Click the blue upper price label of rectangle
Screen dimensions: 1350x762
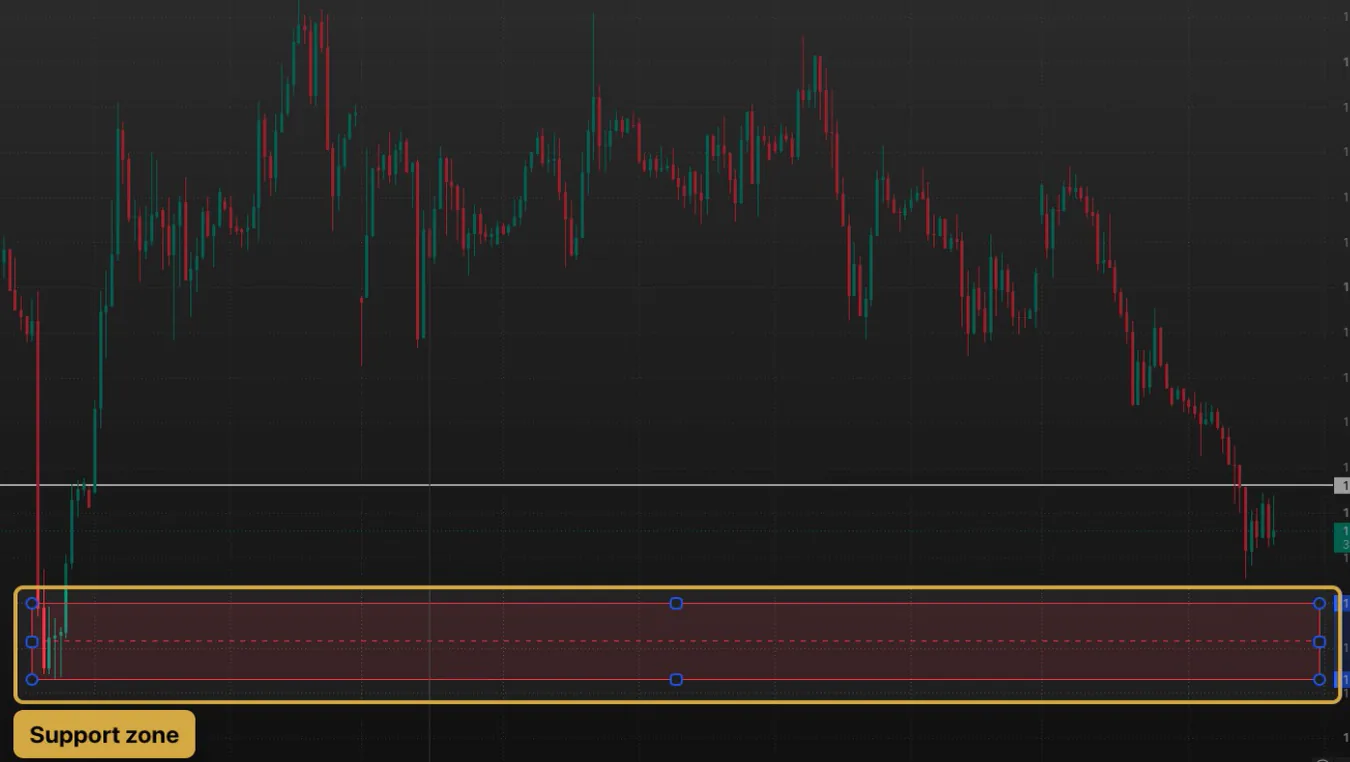point(1342,604)
